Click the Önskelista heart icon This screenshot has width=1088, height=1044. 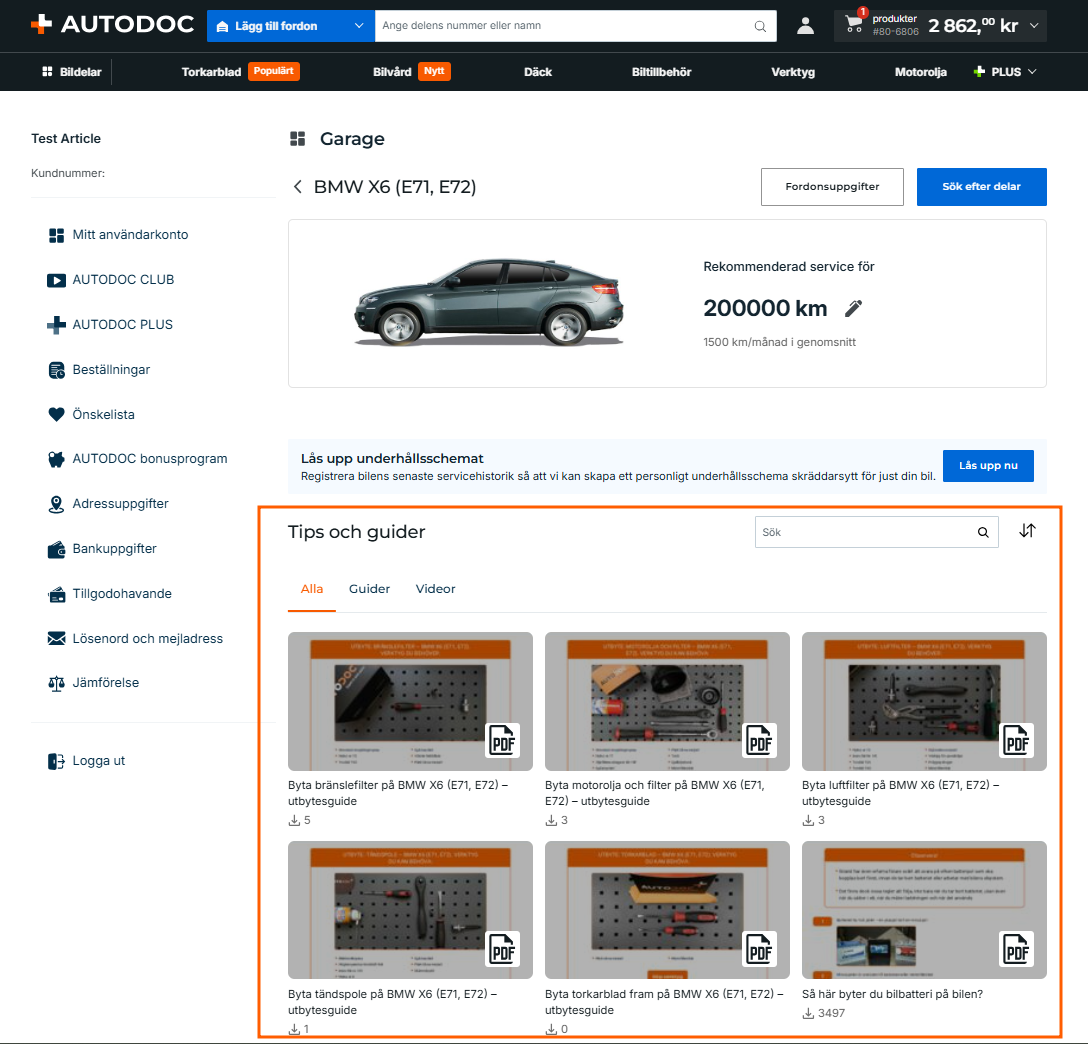56,414
